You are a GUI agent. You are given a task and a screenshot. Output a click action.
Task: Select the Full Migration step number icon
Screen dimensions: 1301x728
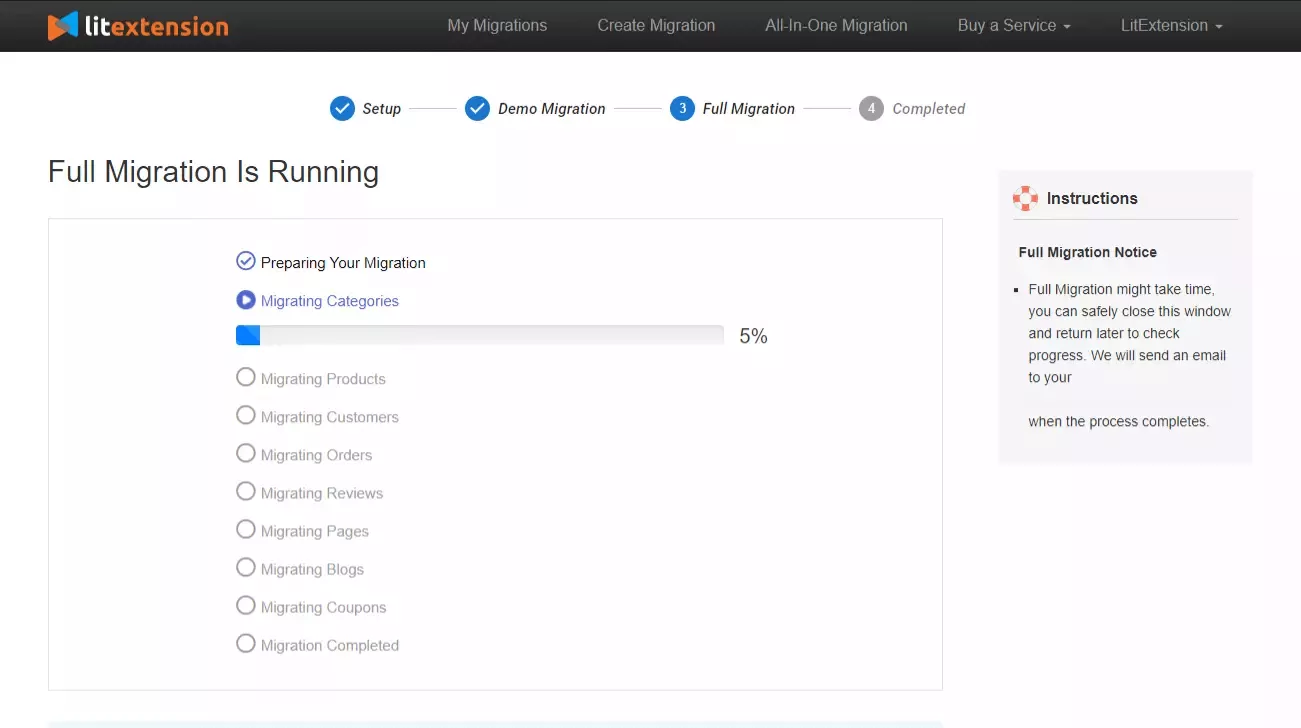click(x=681, y=108)
